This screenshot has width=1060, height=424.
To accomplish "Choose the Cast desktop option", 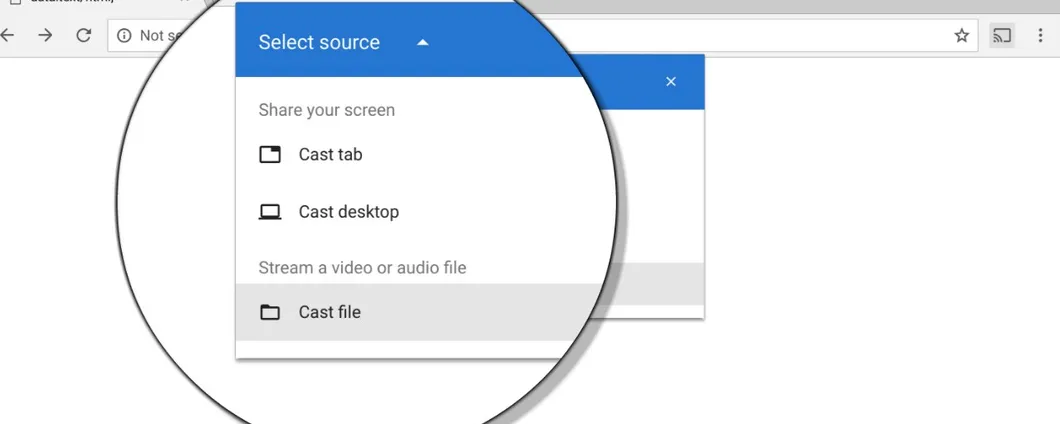I will point(348,212).
